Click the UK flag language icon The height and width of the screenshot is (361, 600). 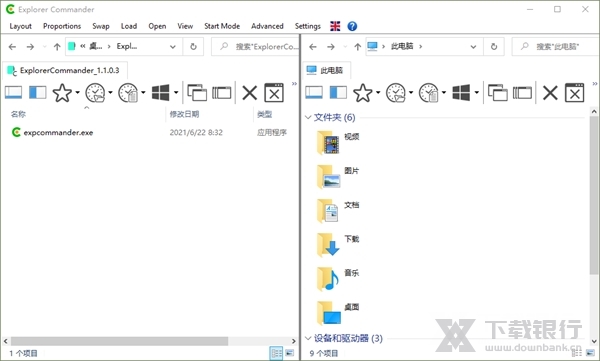(335, 26)
